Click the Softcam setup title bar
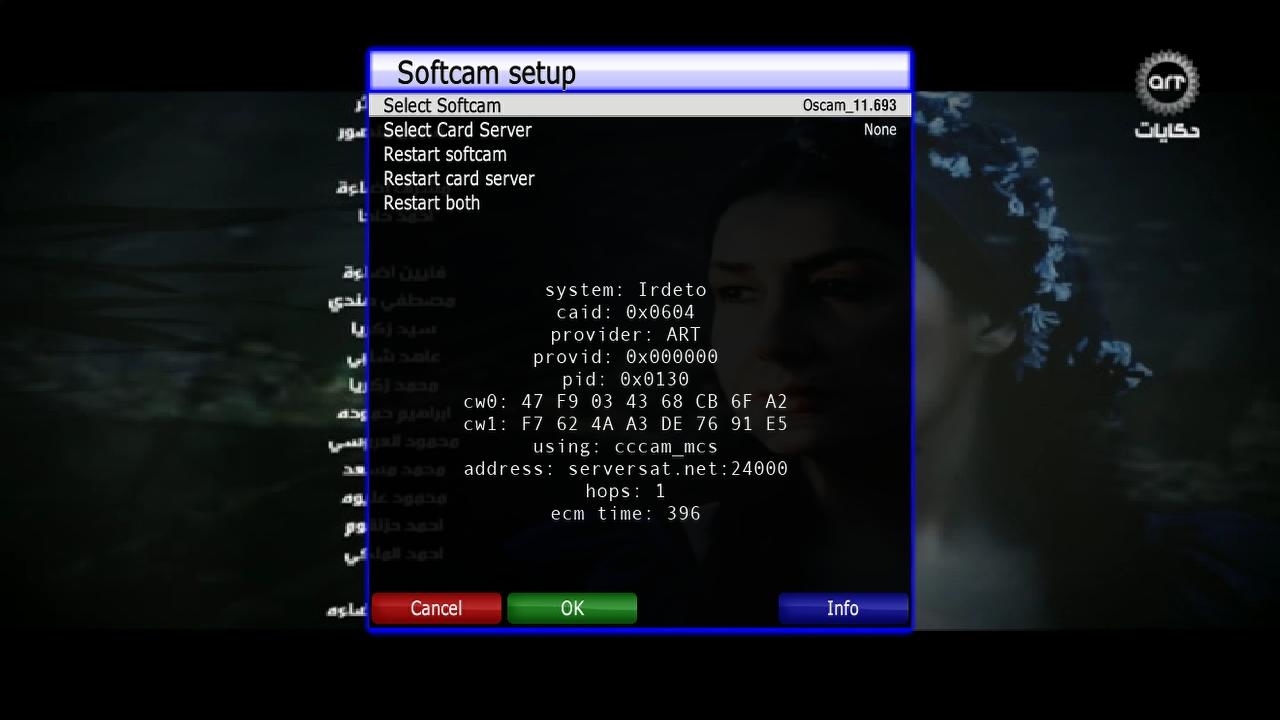1280x720 pixels. 640,72
